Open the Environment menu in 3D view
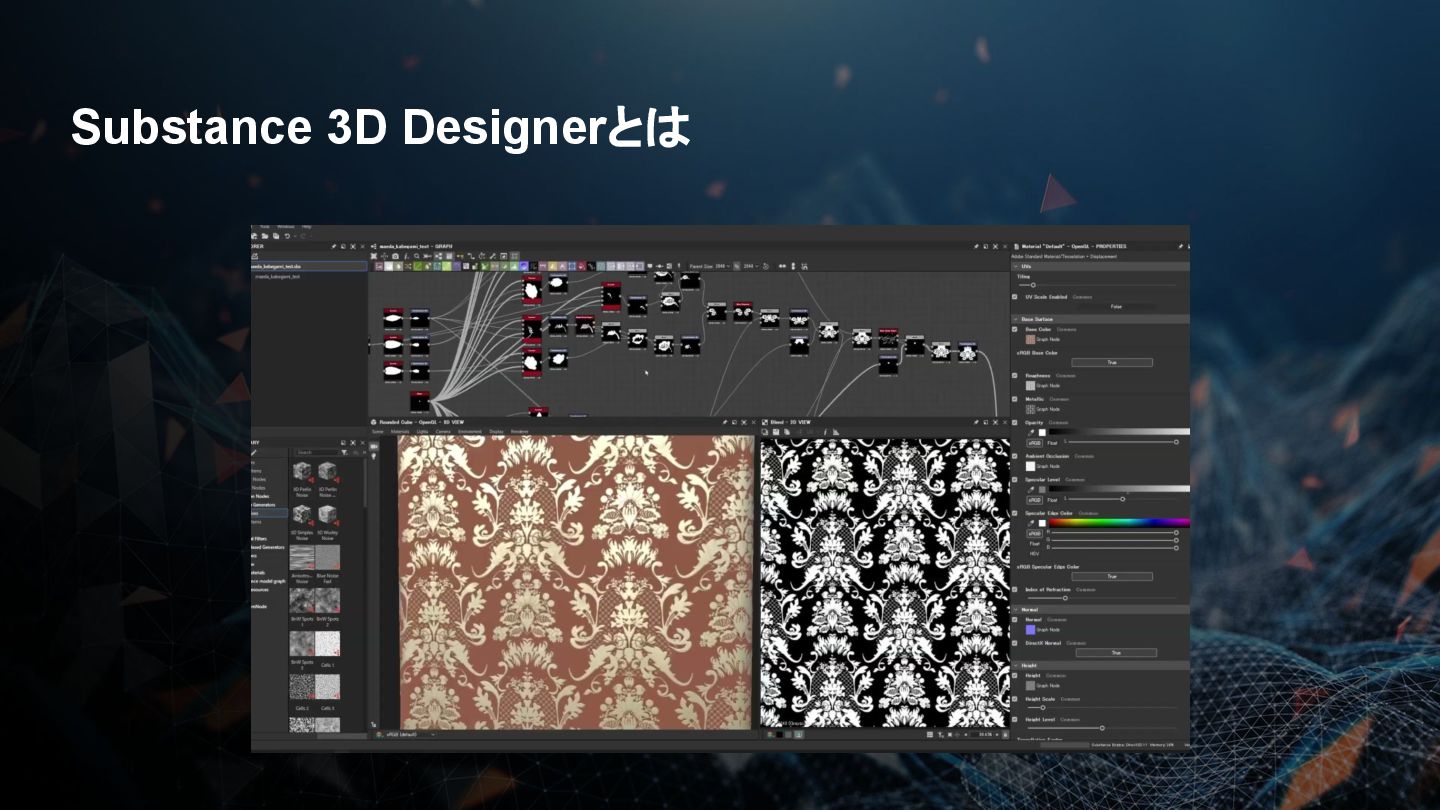The width and height of the screenshot is (1440, 810). point(469,431)
